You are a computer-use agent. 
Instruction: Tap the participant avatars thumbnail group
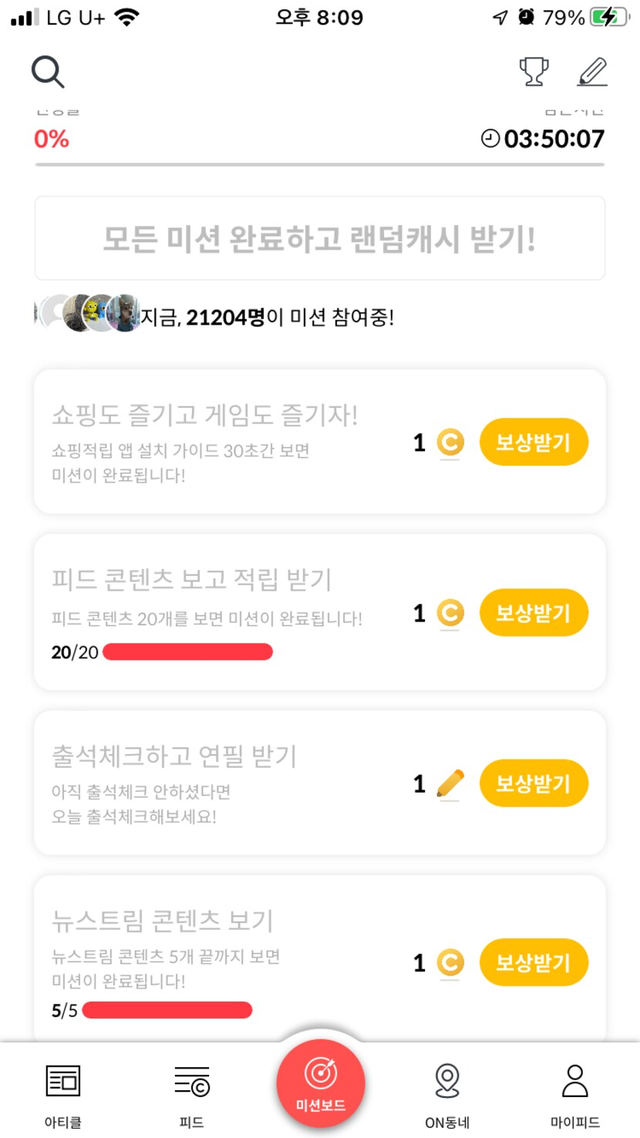[88, 314]
